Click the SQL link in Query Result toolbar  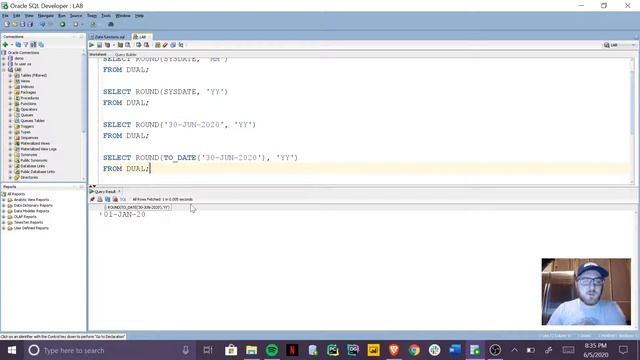pos(123,199)
